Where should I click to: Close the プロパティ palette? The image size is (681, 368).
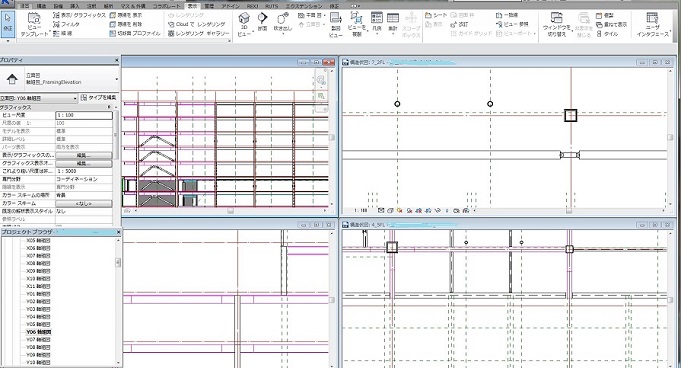116,60
